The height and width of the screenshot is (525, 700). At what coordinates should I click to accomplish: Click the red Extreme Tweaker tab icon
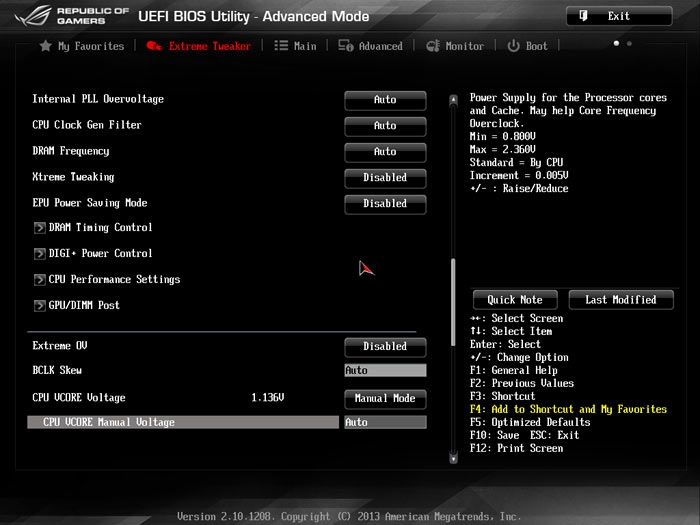tap(154, 46)
